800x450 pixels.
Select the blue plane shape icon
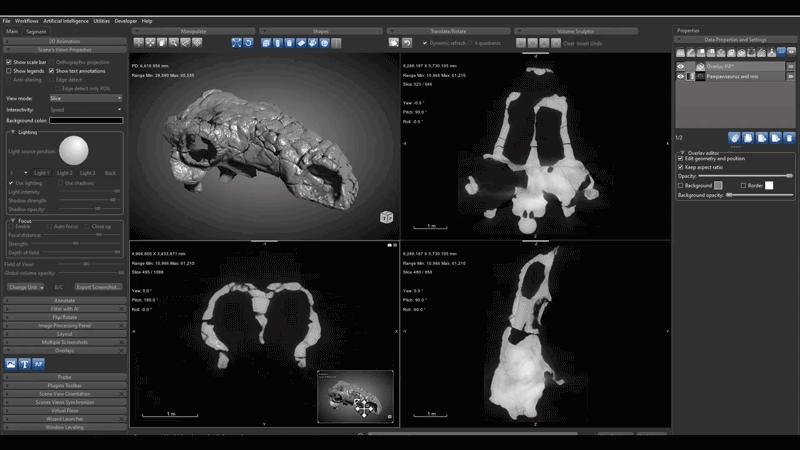coord(301,43)
